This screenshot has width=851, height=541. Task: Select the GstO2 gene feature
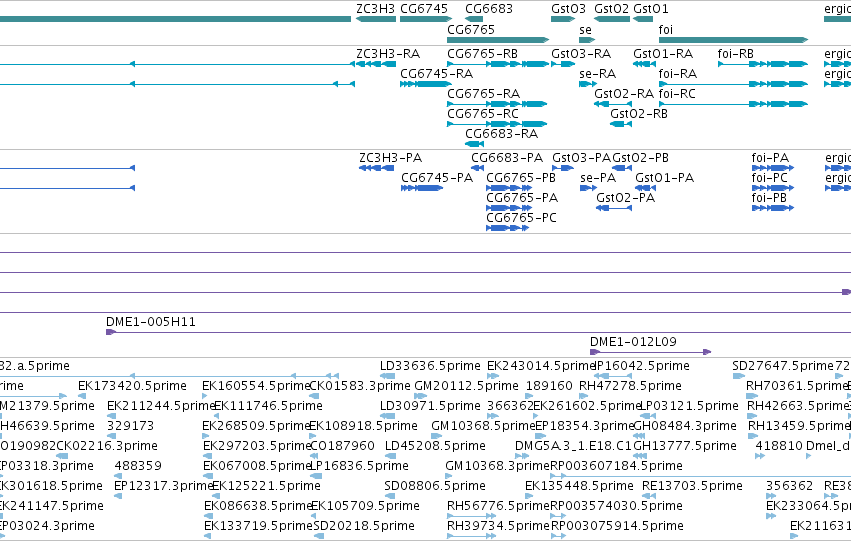(x=612, y=19)
